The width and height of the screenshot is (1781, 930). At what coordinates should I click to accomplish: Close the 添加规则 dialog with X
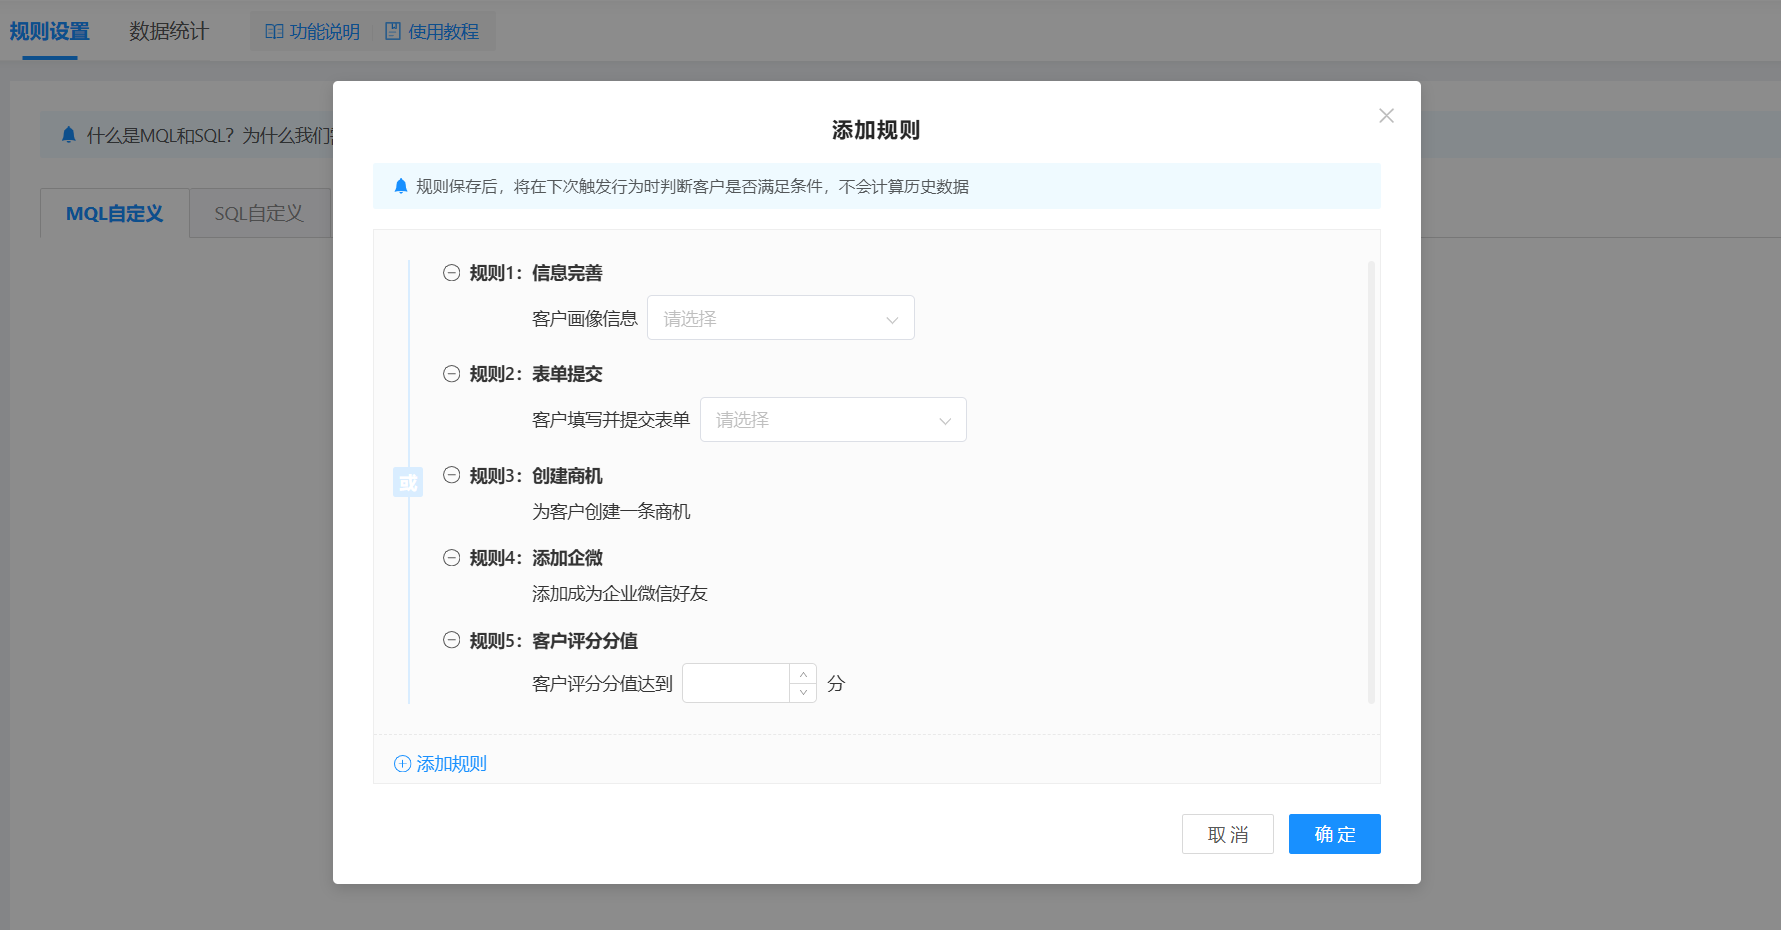pos(1386,116)
